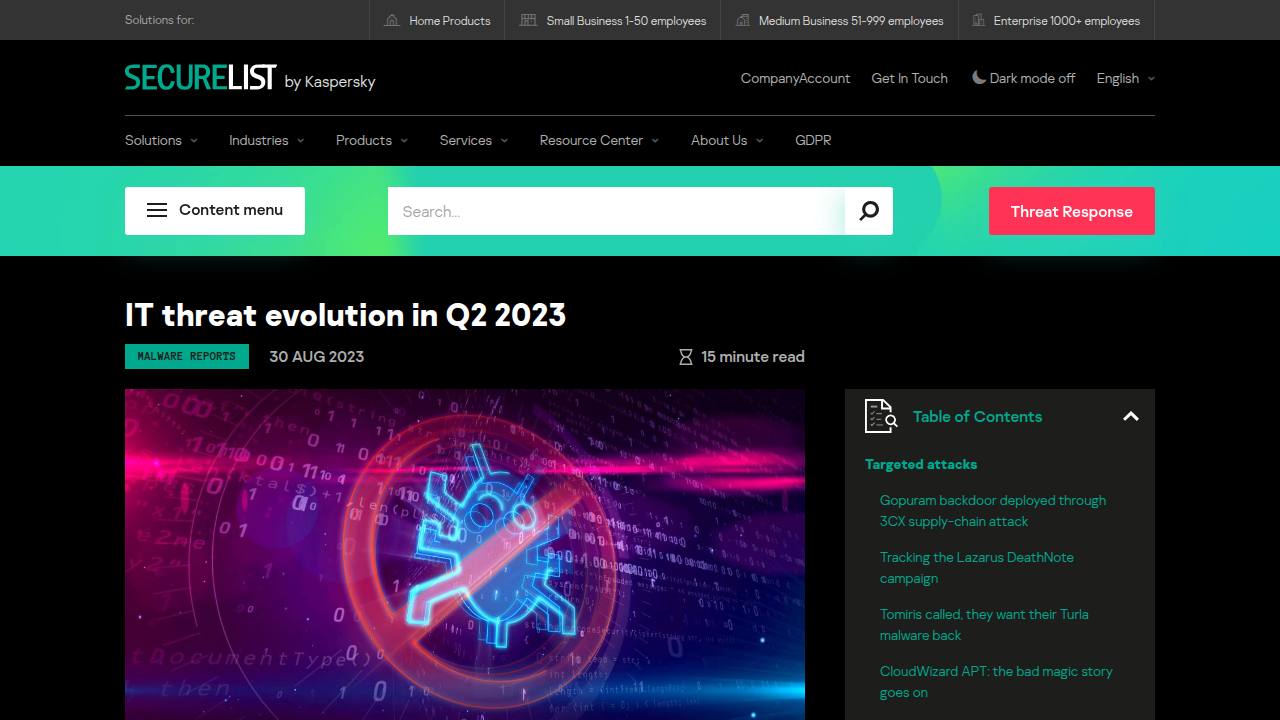The image size is (1280, 720).
Task: Click the Small Business building icon
Action: (528, 20)
